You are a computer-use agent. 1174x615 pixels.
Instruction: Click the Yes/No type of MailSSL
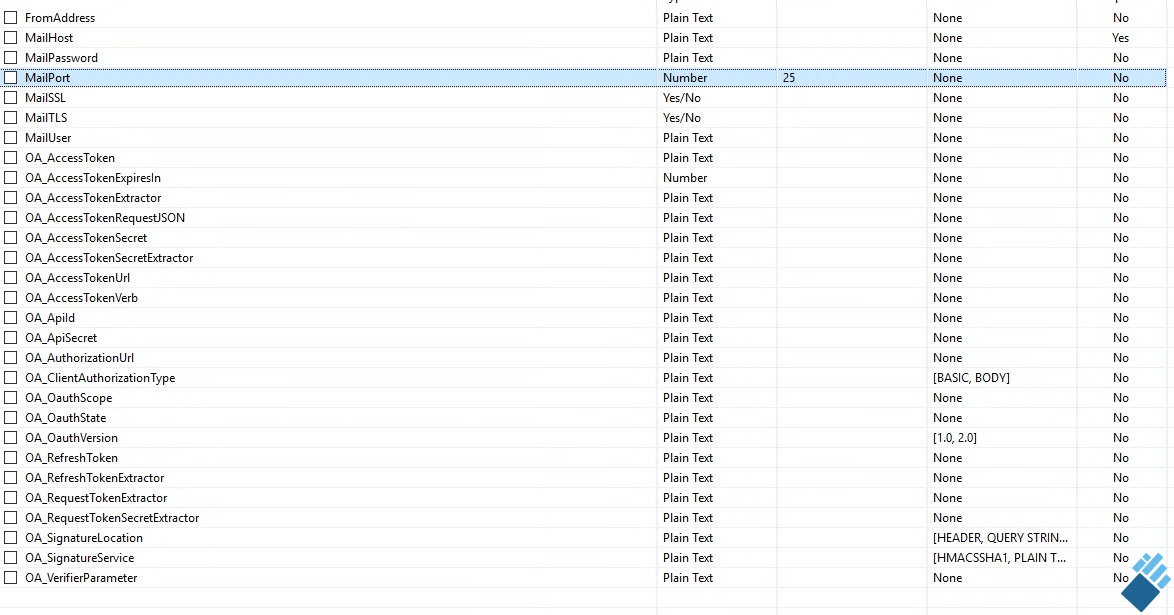coord(681,97)
